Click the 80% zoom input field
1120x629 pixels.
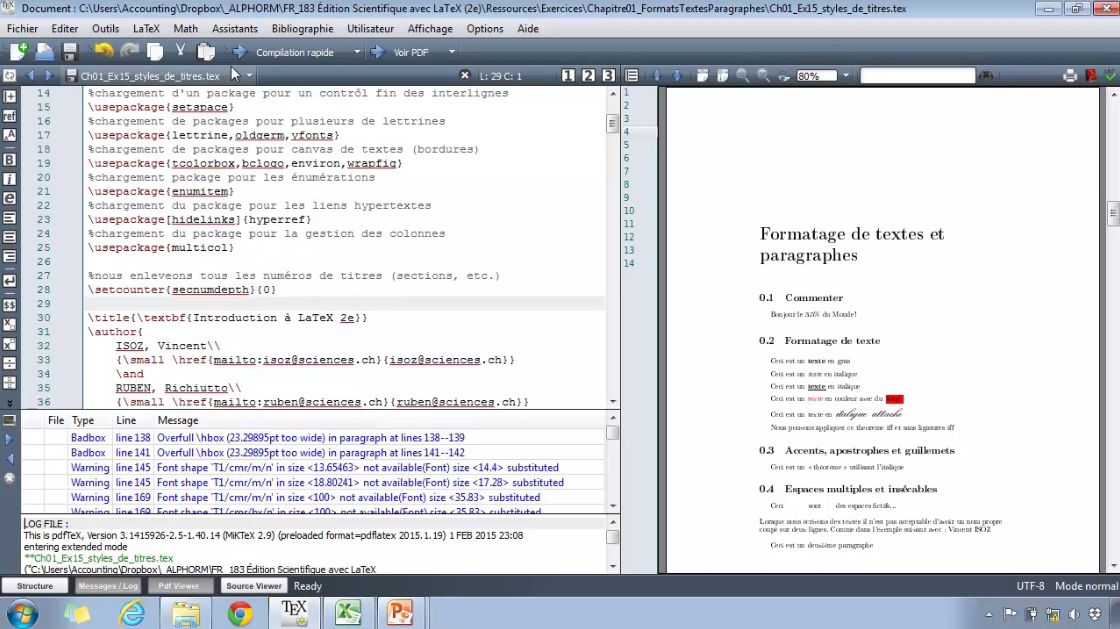pyautogui.click(x=816, y=76)
